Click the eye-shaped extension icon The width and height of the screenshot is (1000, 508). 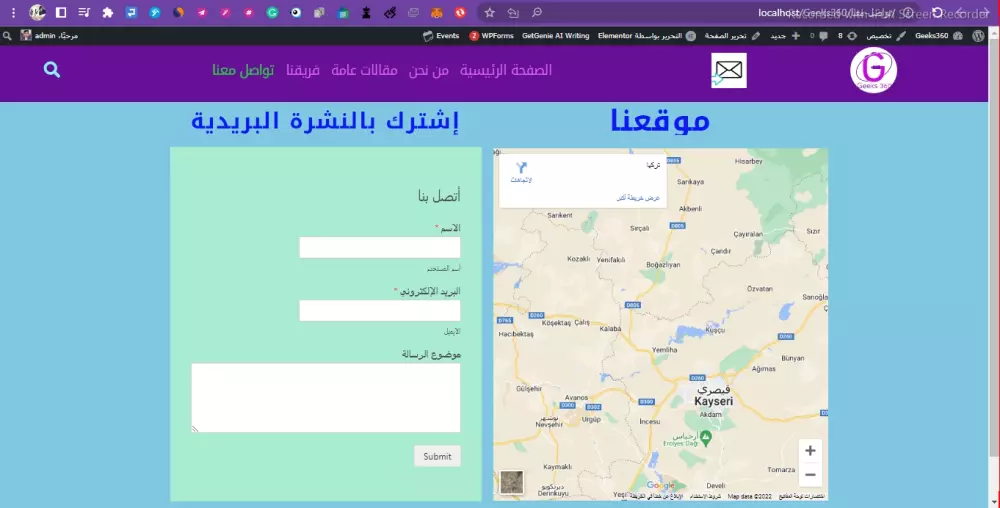(x=296, y=12)
